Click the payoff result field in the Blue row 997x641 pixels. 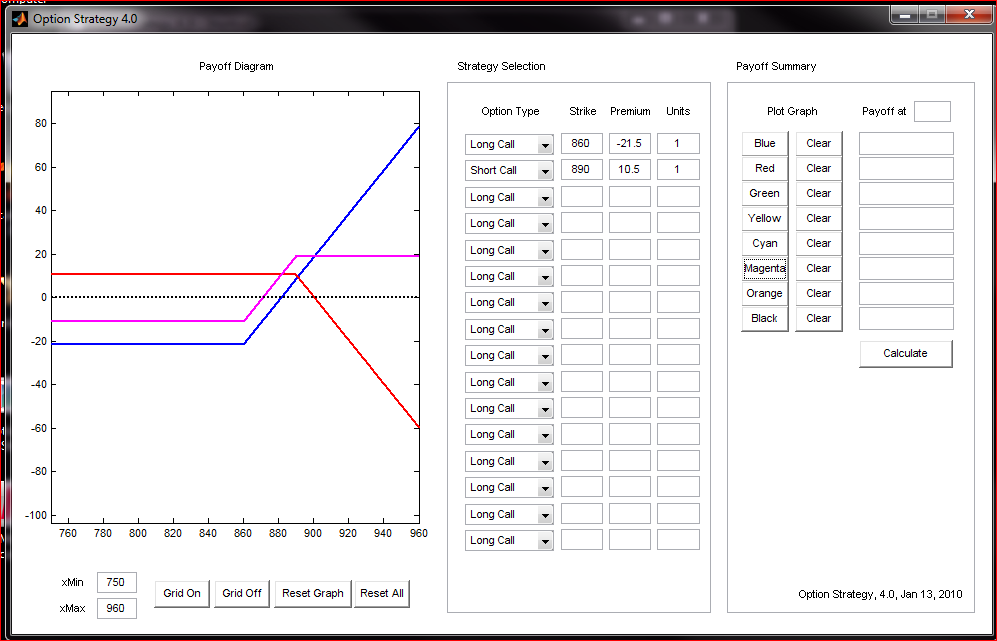tap(906, 143)
